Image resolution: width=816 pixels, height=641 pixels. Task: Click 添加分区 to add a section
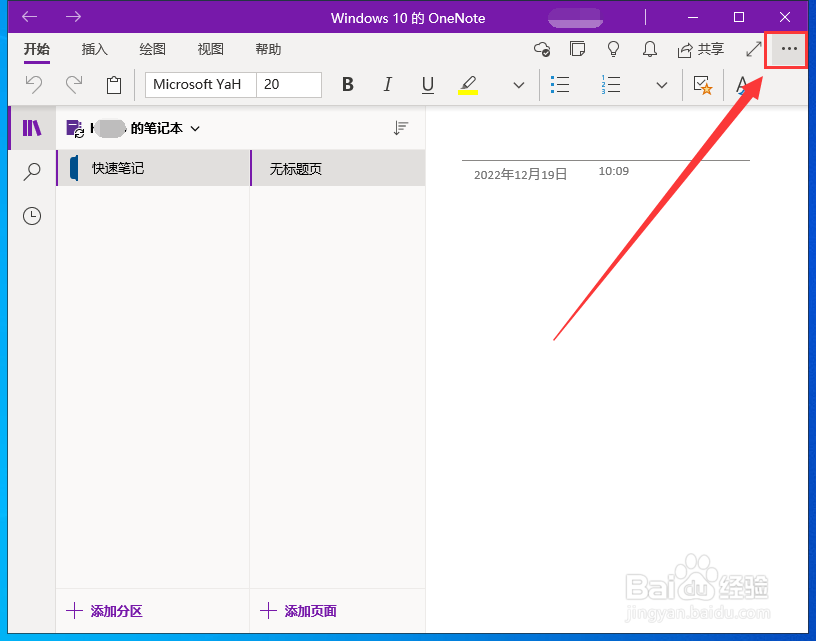105,611
